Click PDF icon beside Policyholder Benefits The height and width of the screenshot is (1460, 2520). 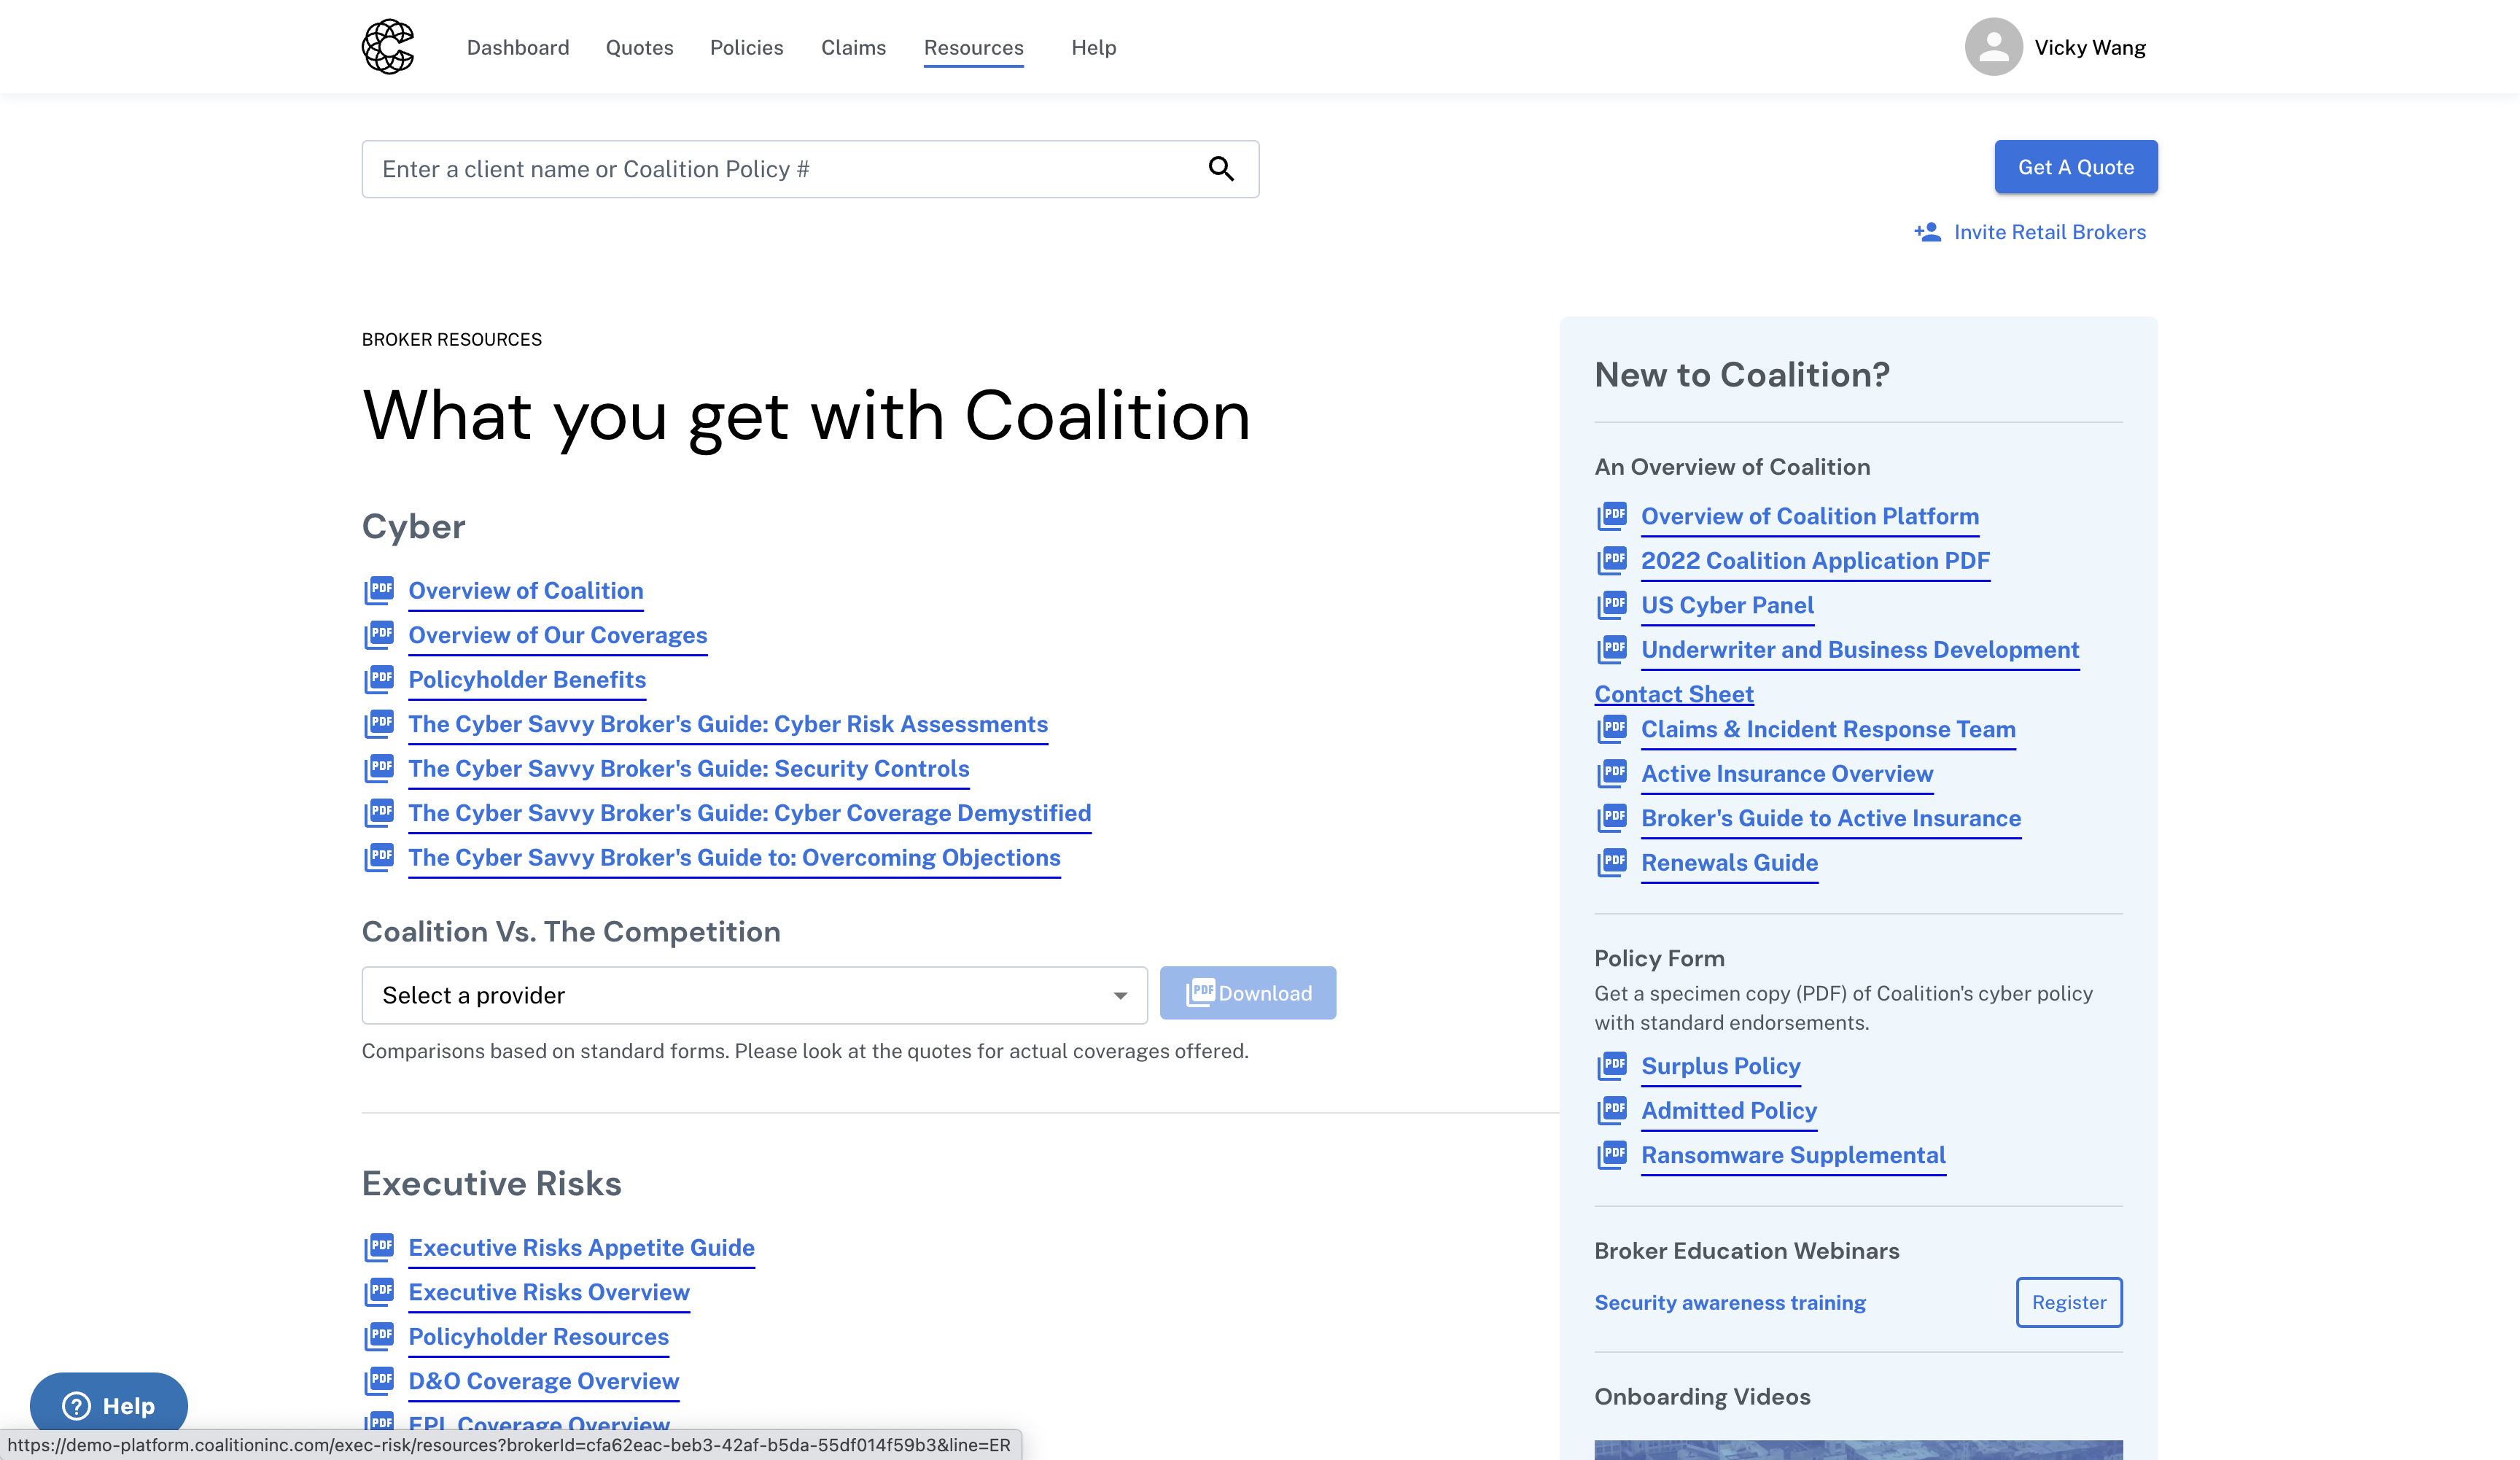click(379, 679)
